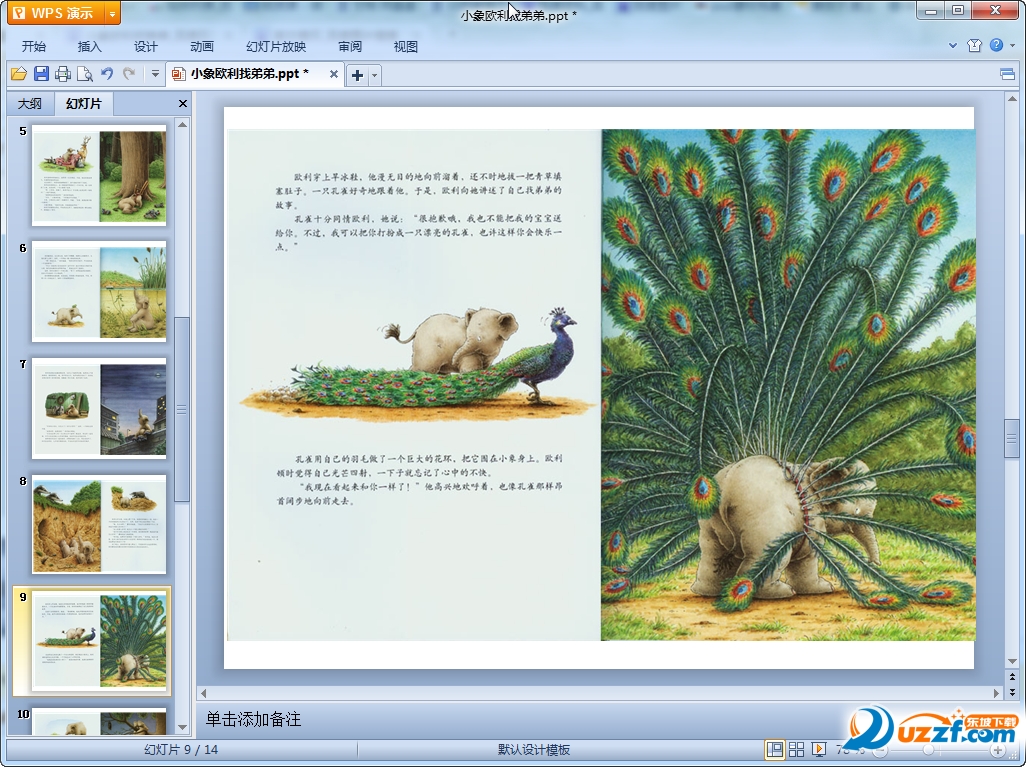Expand the small arrow beside the Help icon
This screenshot has height=767, width=1026.
1013,45
